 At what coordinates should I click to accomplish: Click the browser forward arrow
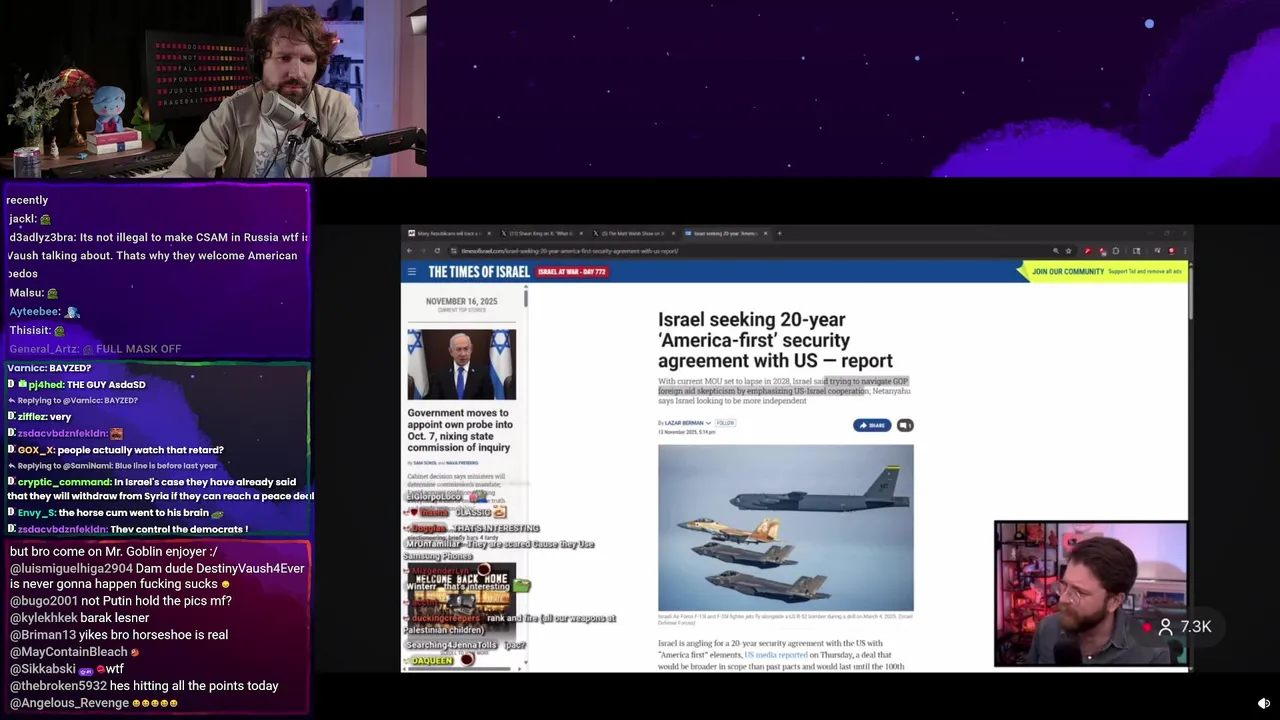click(423, 251)
